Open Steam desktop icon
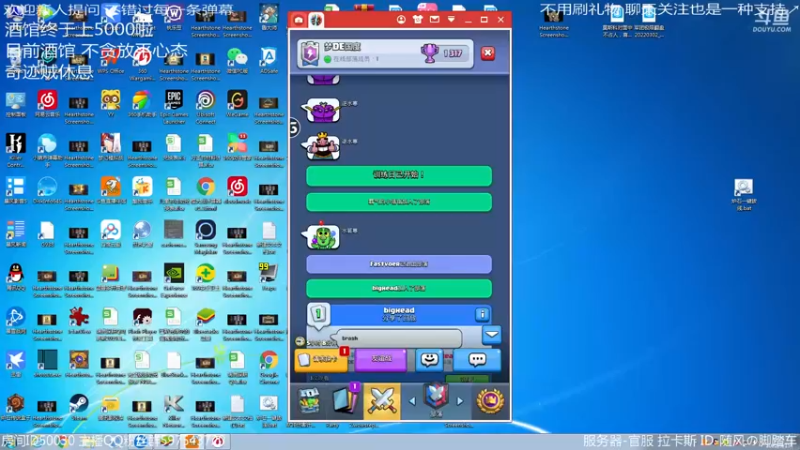This screenshot has height=450, width=800. (79, 407)
